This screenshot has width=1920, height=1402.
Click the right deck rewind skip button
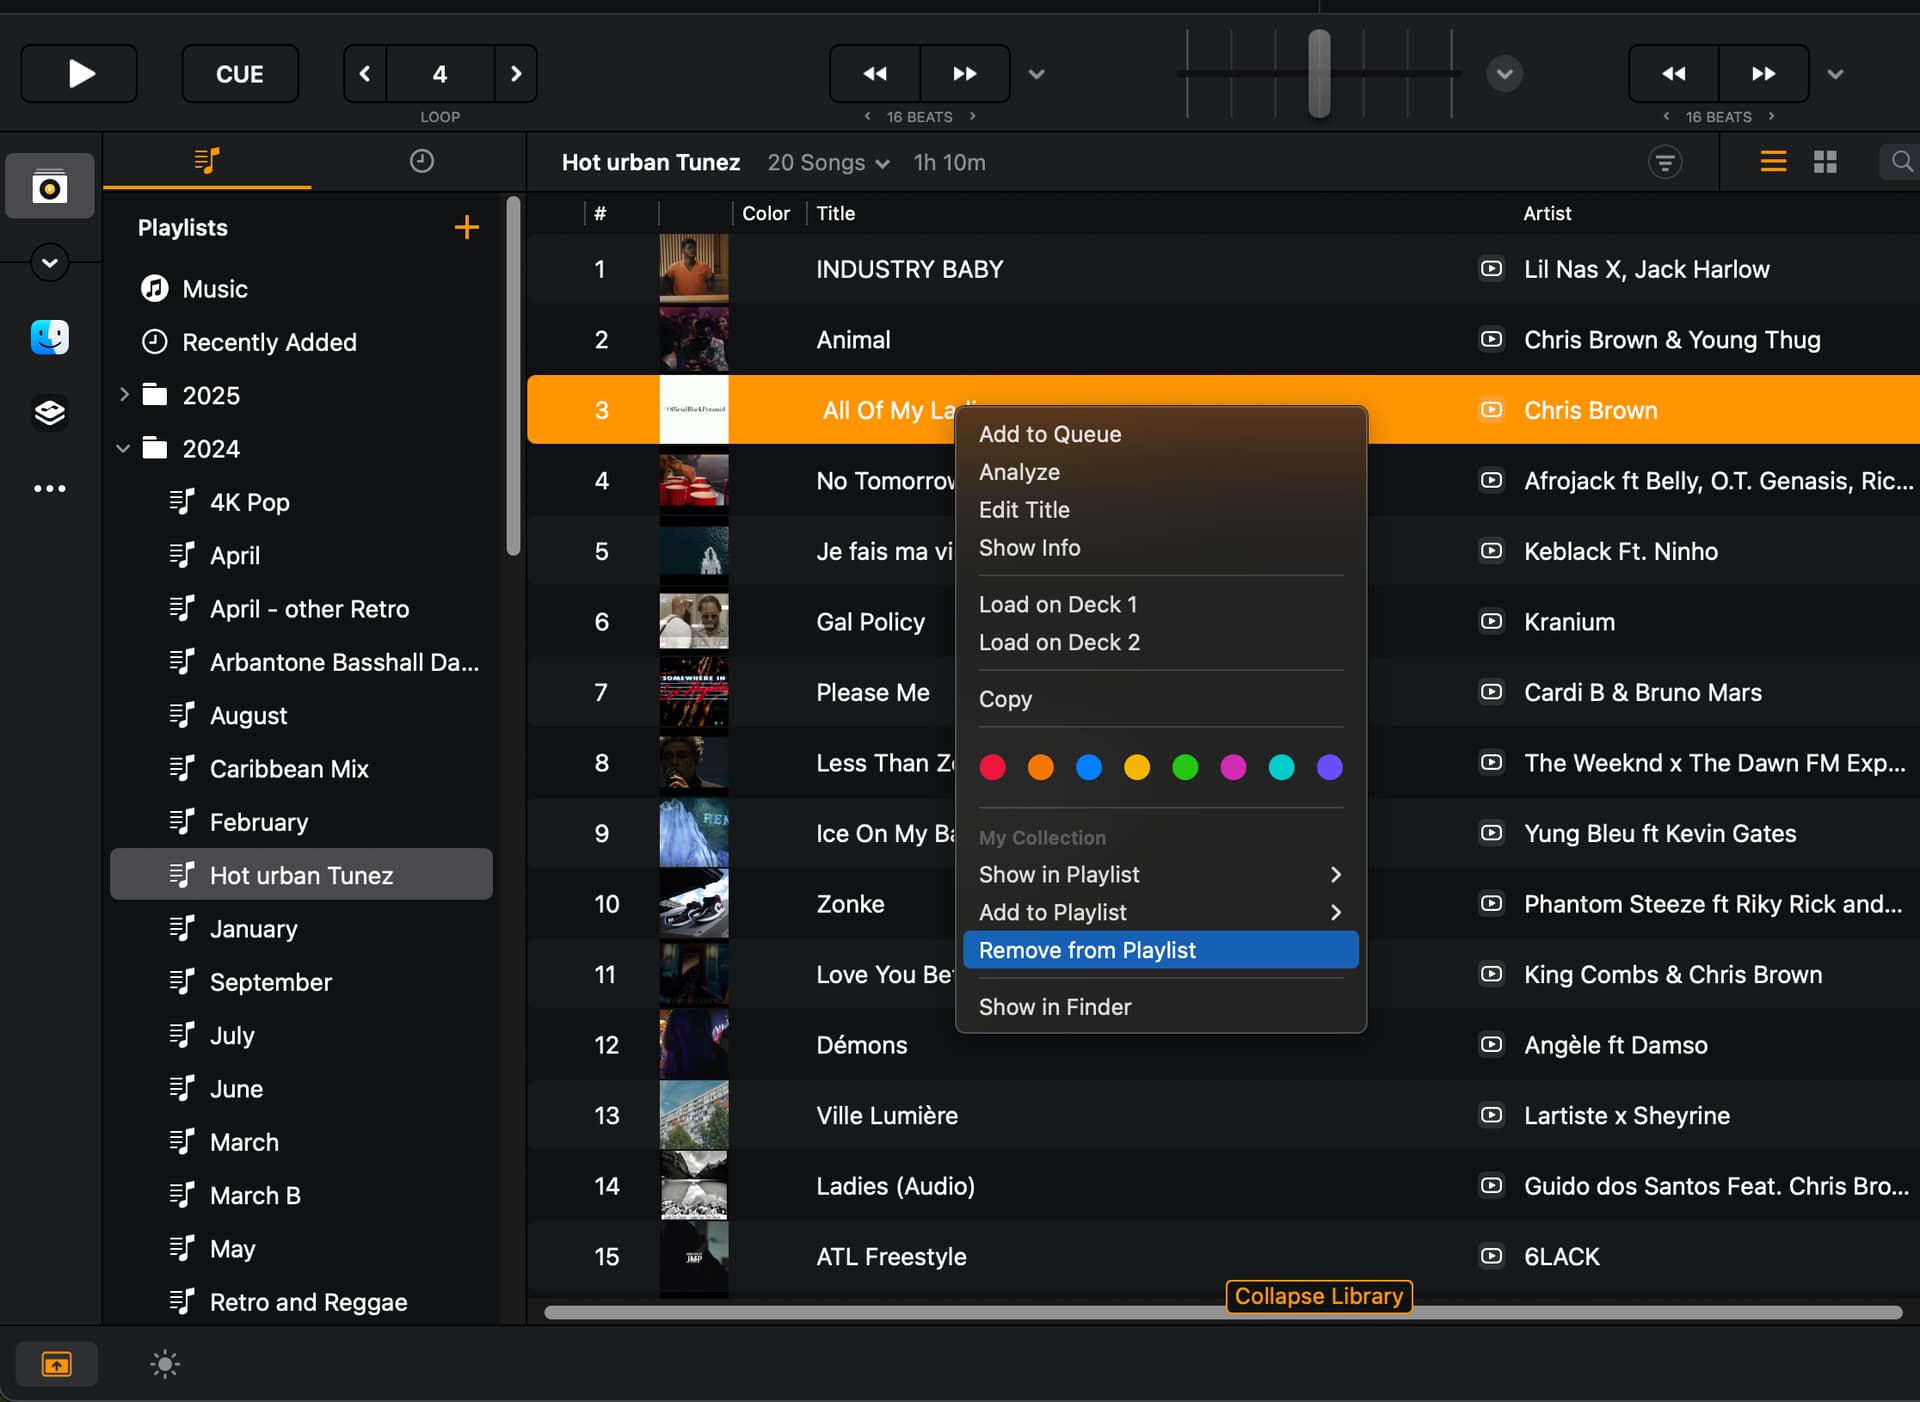tap(1674, 73)
